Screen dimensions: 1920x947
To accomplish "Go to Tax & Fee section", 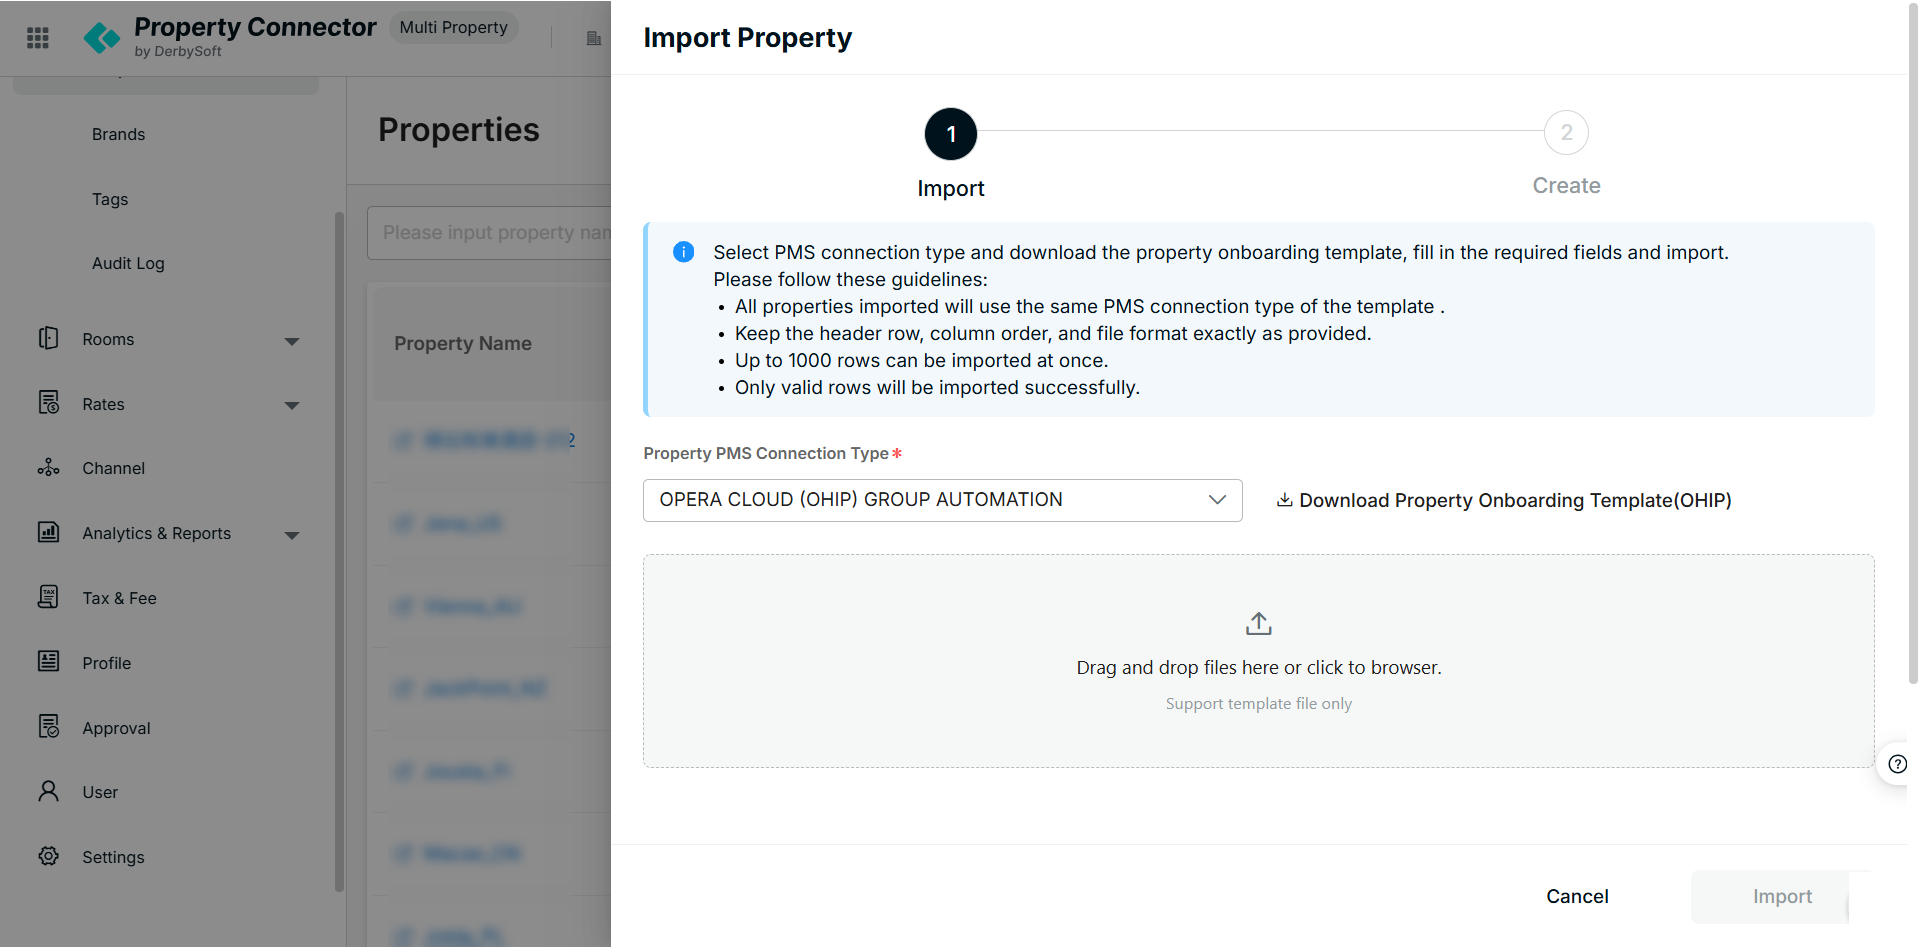I will [x=119, y=598].
